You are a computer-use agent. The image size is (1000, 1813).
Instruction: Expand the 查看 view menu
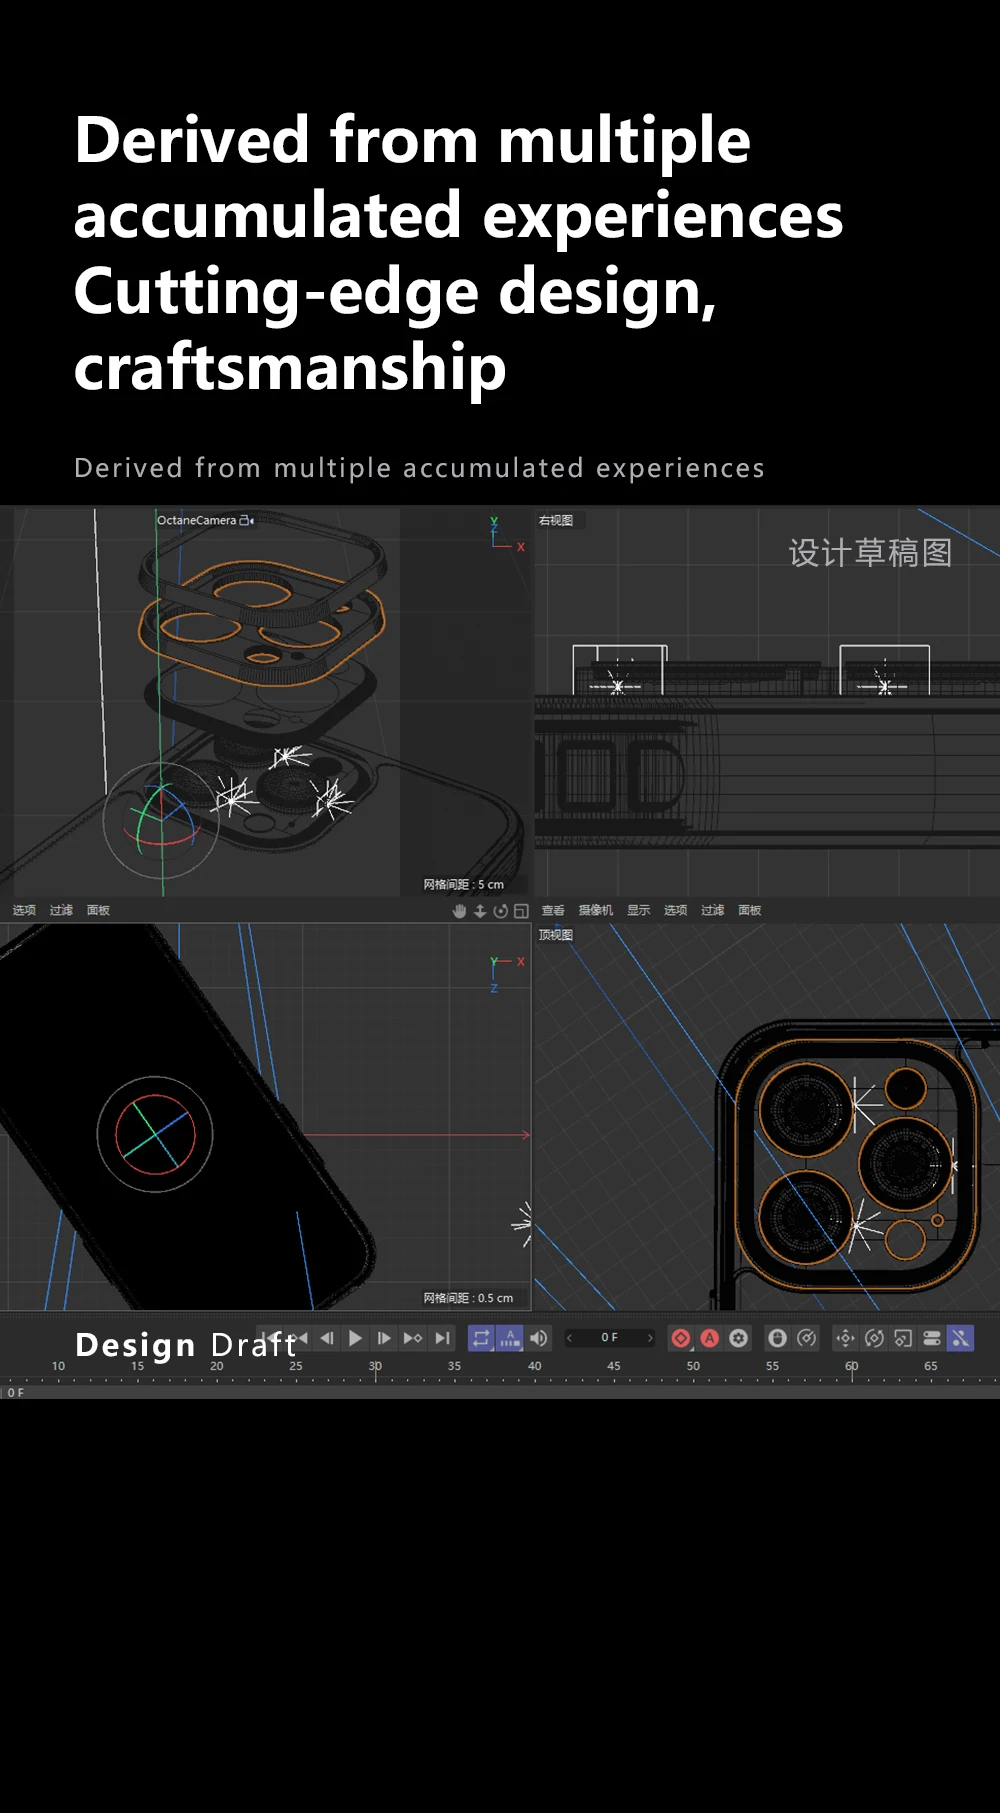point(553,910)
